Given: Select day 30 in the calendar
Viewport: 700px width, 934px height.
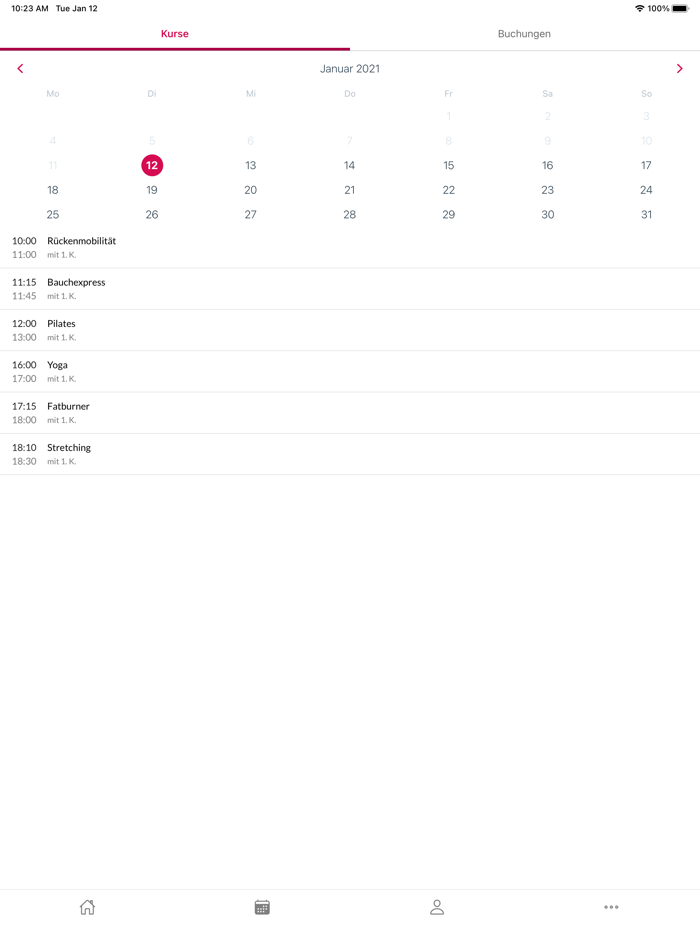Looking at the screenshot, I should click(x=547, y=214).
